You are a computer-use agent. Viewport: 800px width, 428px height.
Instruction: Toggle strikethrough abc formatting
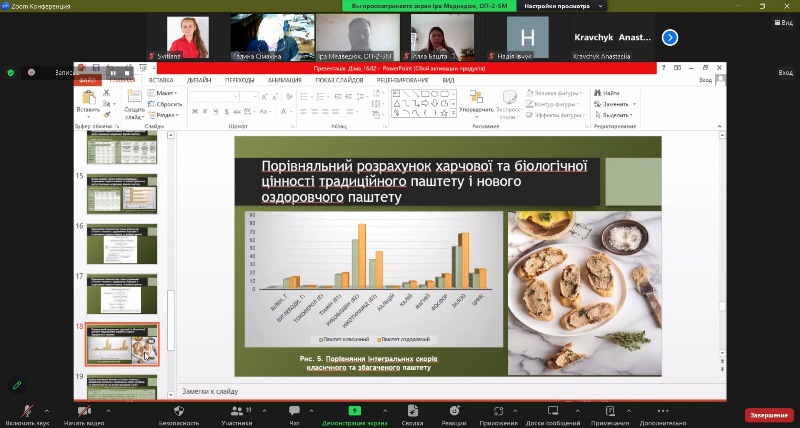pyautogui.click(x=237, y=111)
